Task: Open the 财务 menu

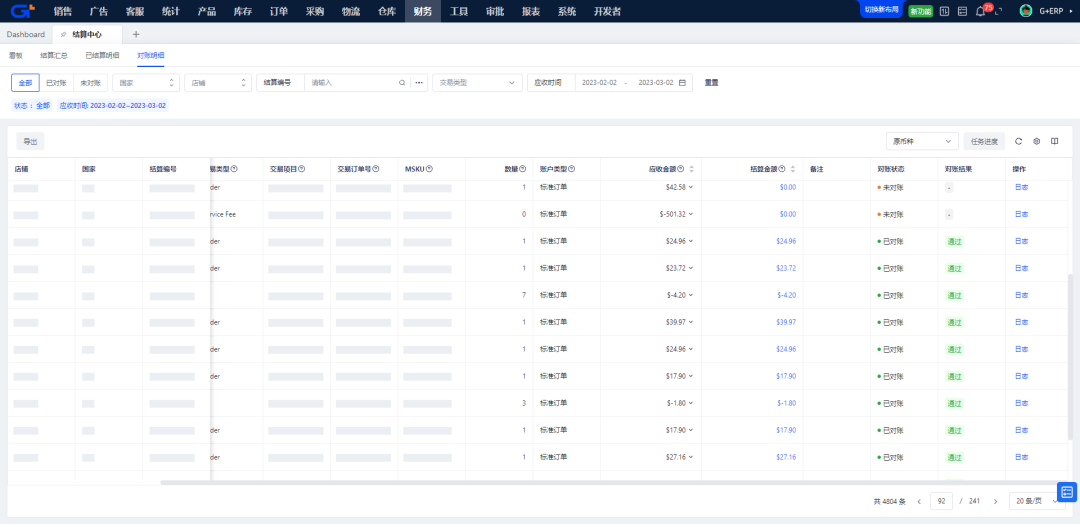Action: tap(423, 12)
